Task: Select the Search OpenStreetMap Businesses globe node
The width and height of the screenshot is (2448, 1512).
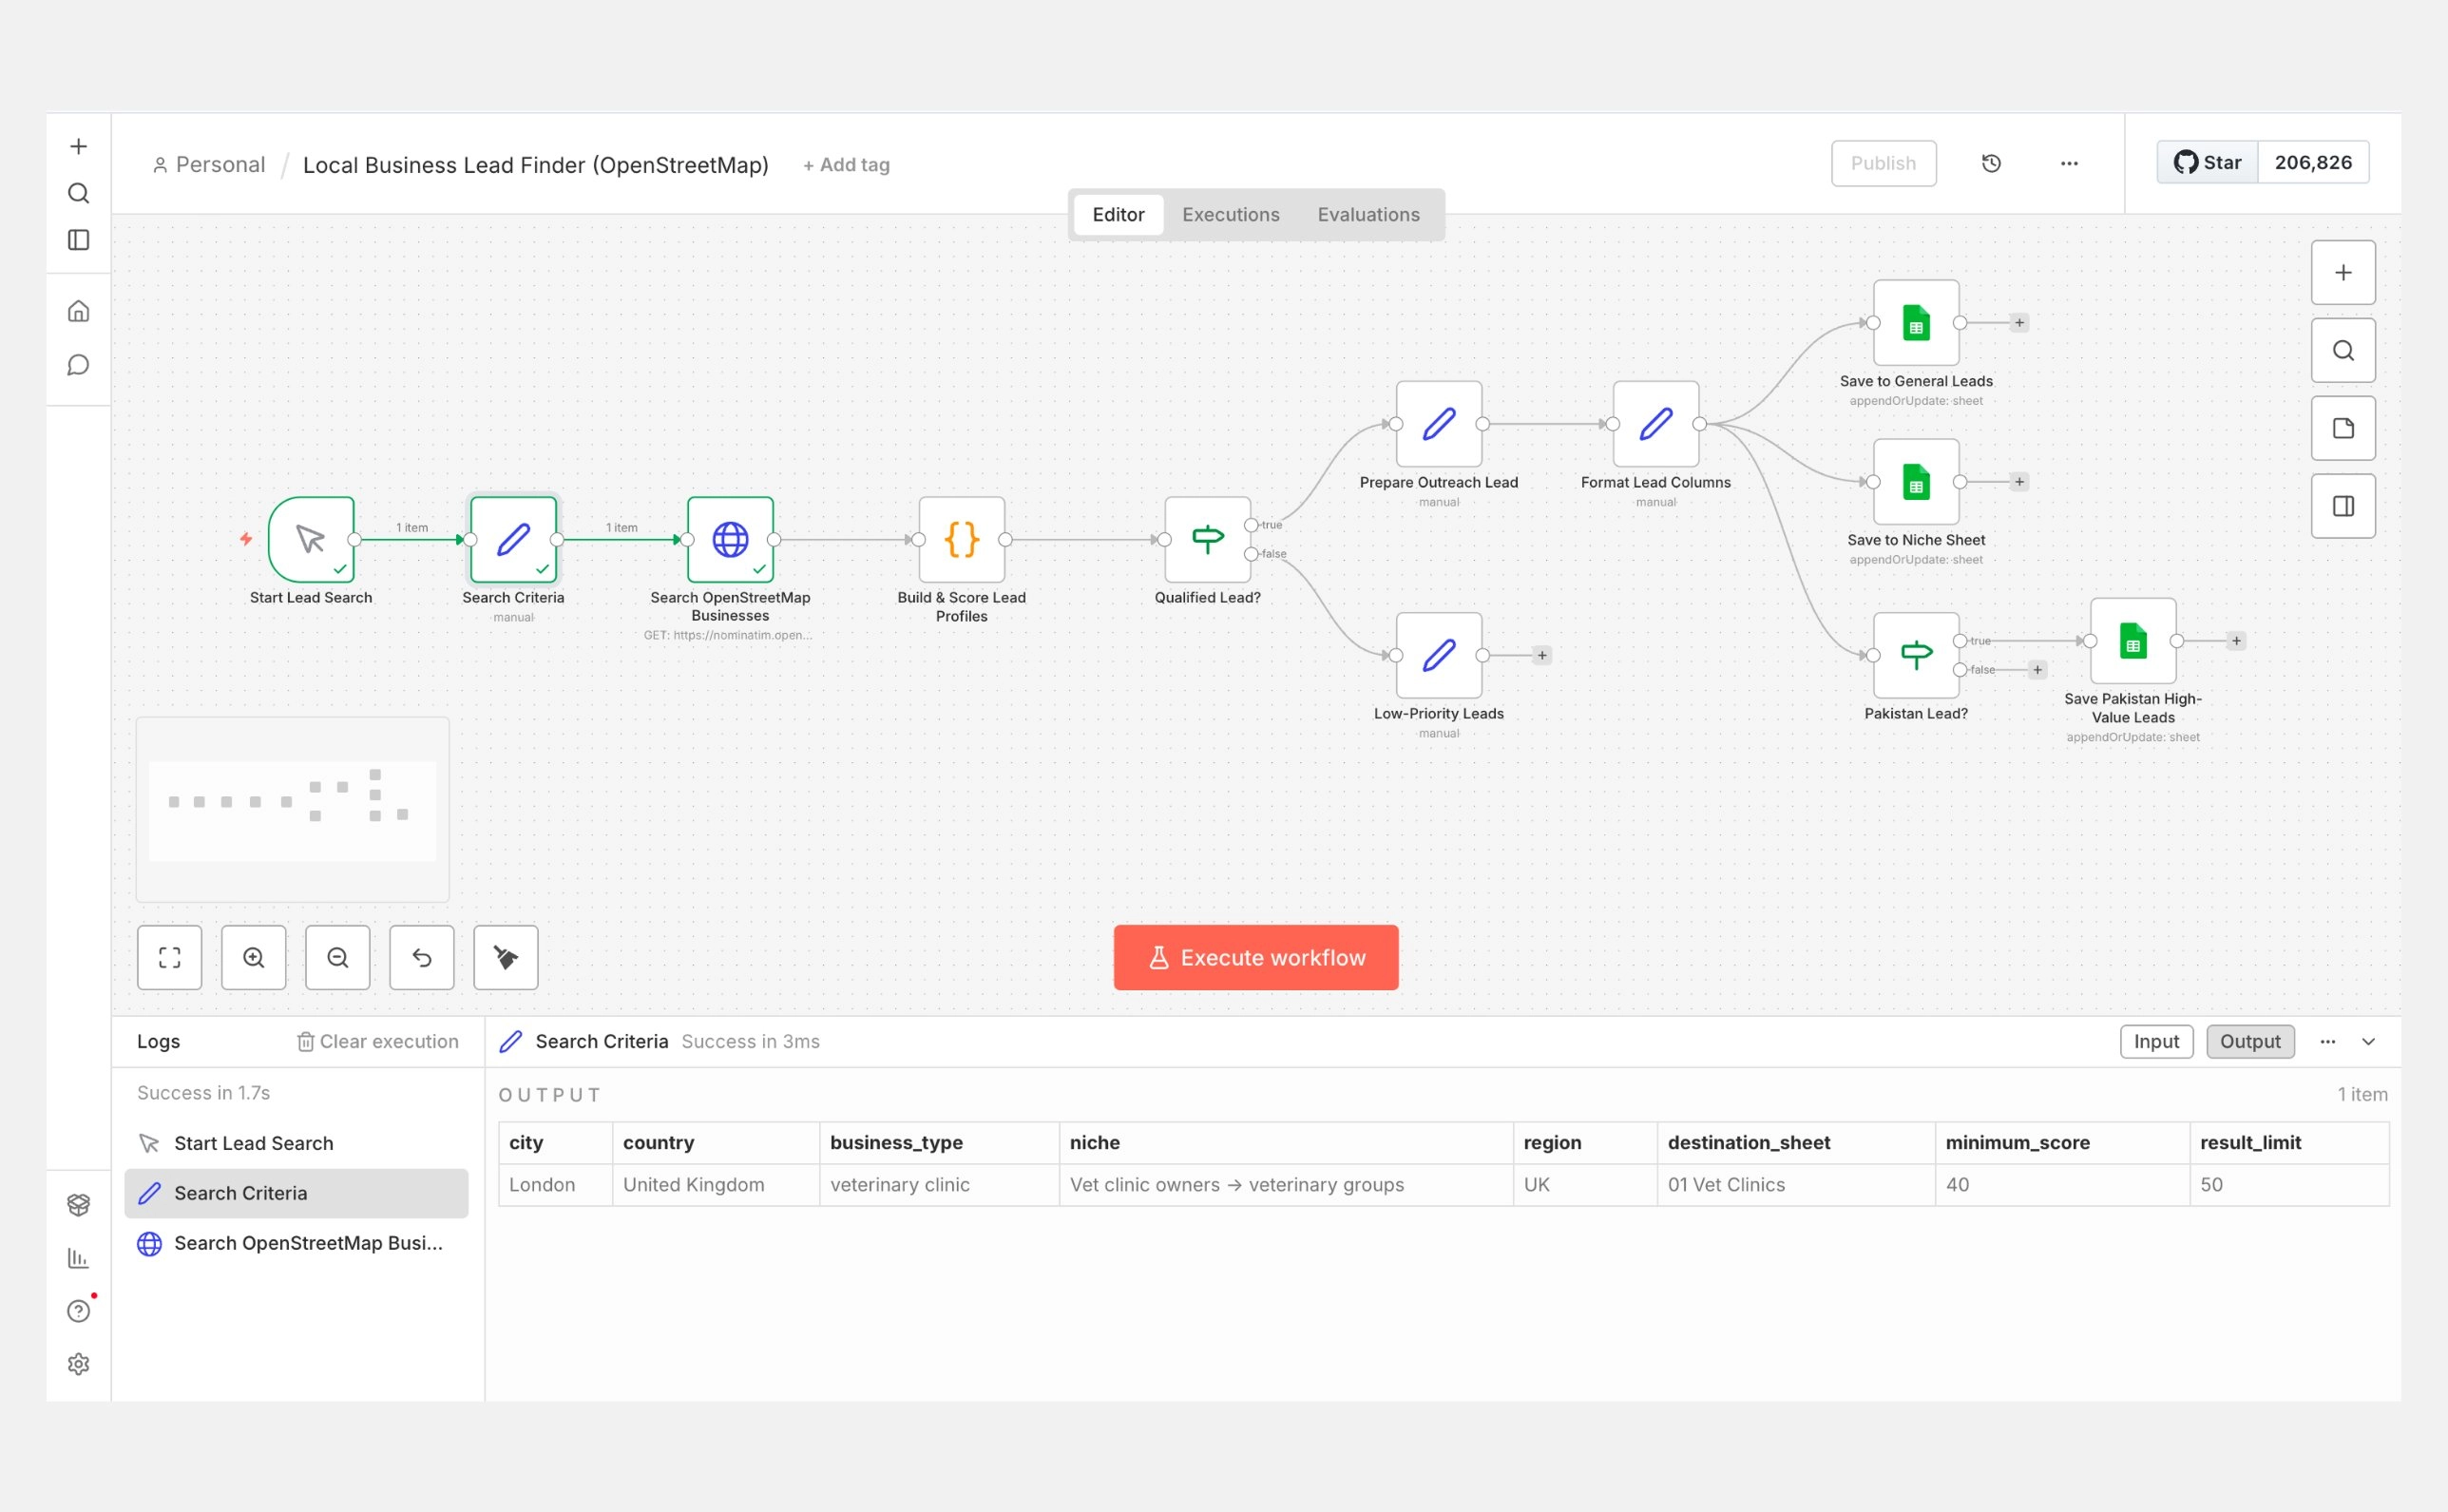Action: pyautogui.click(x=730, y=539)
